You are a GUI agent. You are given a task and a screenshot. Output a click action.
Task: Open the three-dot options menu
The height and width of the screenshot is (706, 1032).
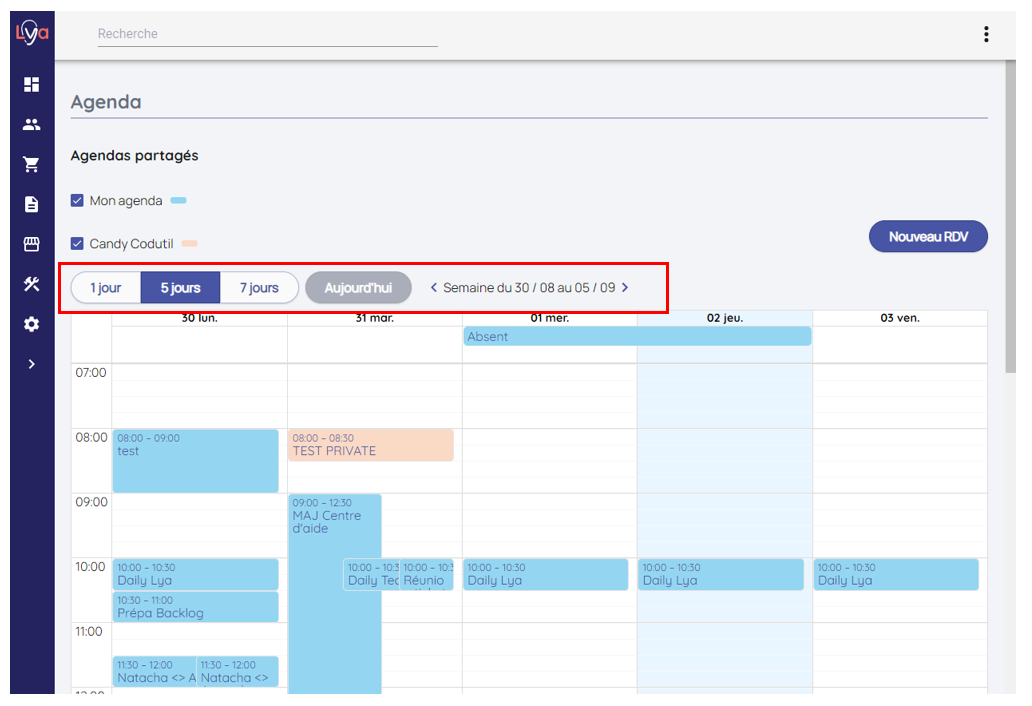[x=986, y=35]
